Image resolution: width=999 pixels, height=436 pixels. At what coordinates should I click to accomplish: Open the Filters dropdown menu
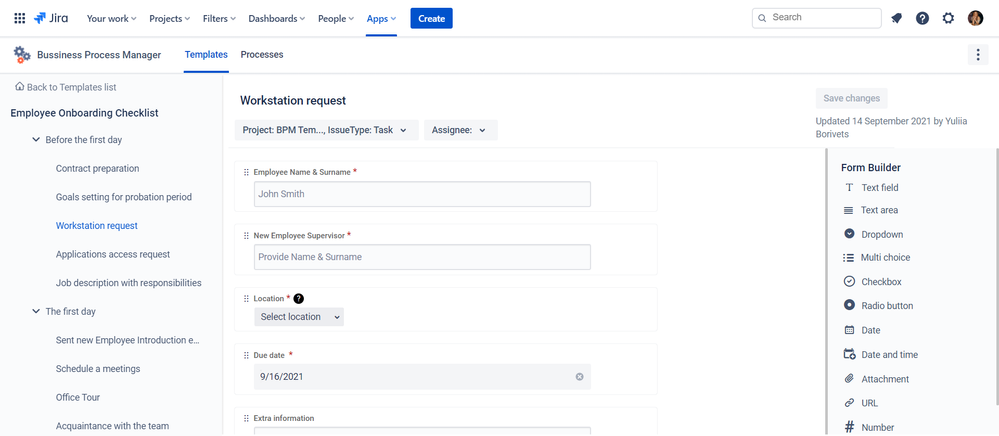tap(219, 18)
